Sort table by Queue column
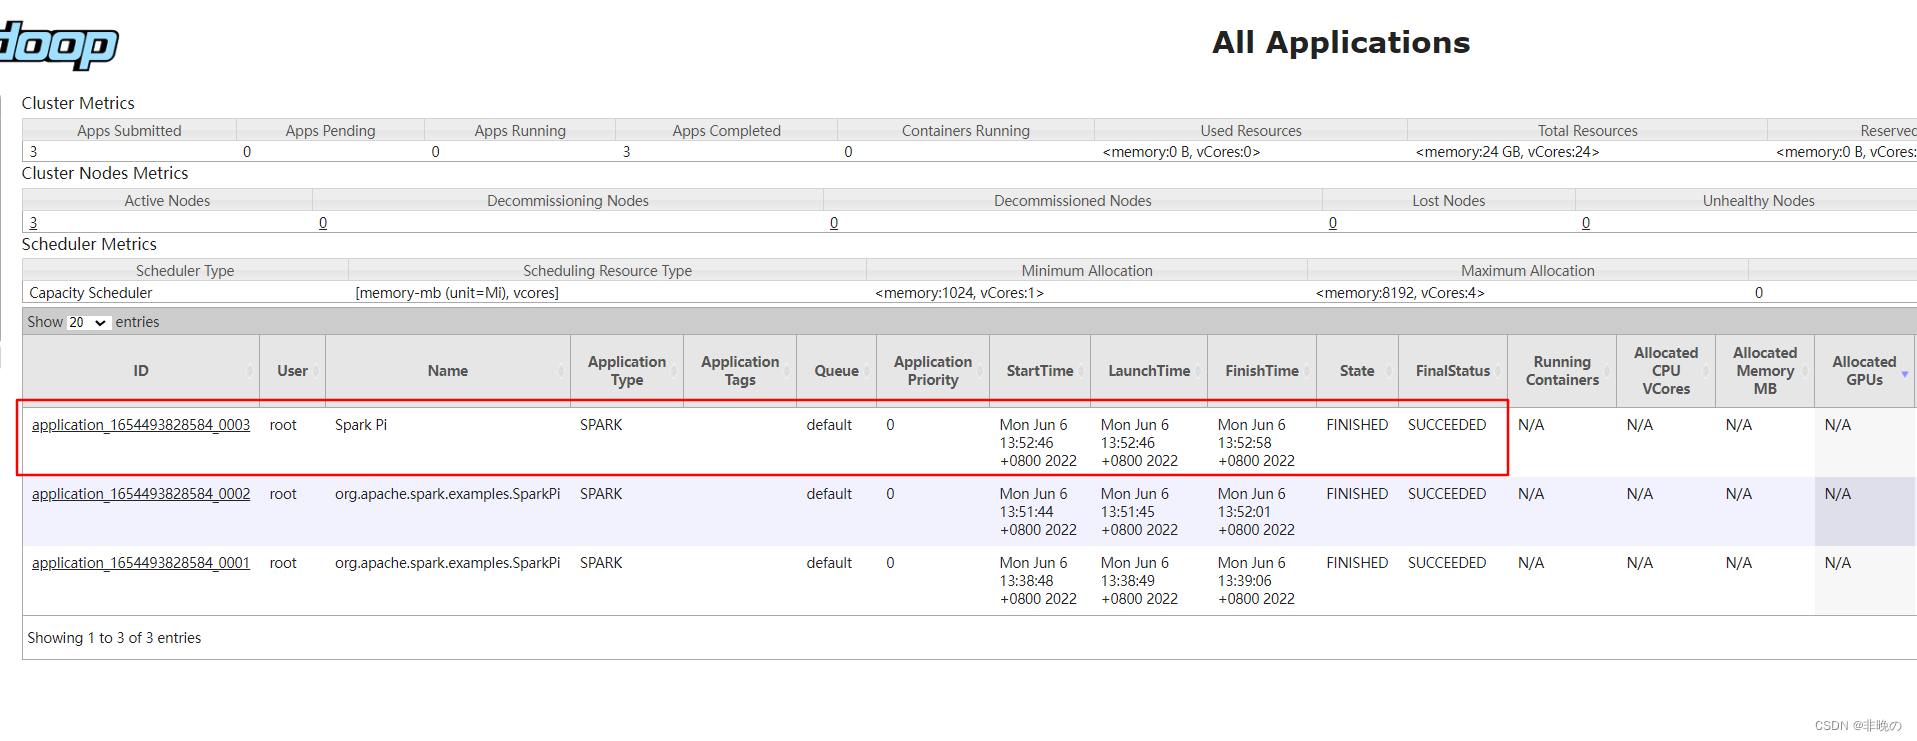1917x741 pixels. pyautogui.click(x=836, y=371)
